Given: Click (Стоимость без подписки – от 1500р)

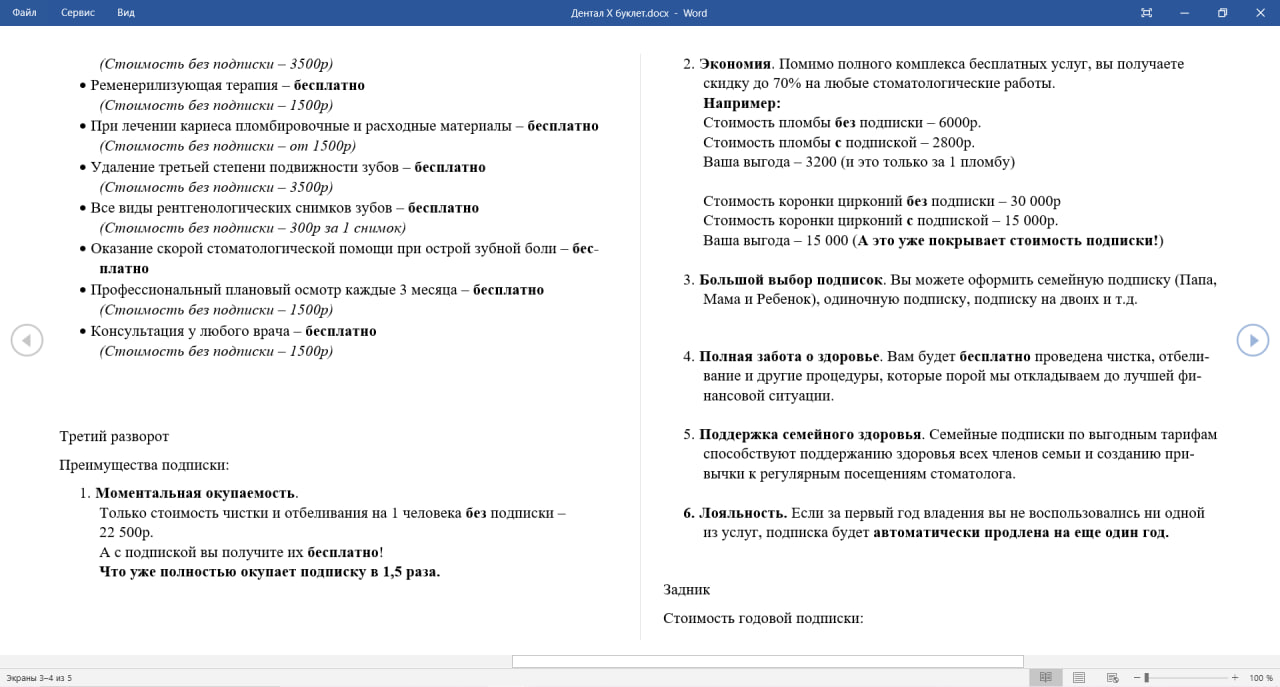Looking at the screenshot, I should [x=228, y=146].
